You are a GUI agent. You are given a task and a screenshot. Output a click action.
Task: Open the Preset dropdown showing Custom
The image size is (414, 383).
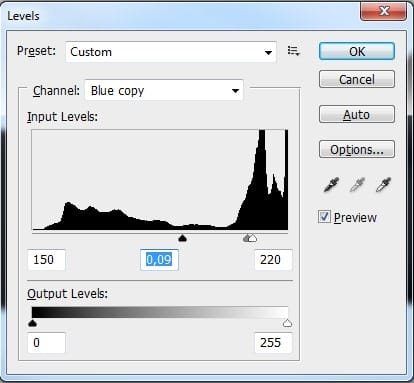tap(171, 52)
